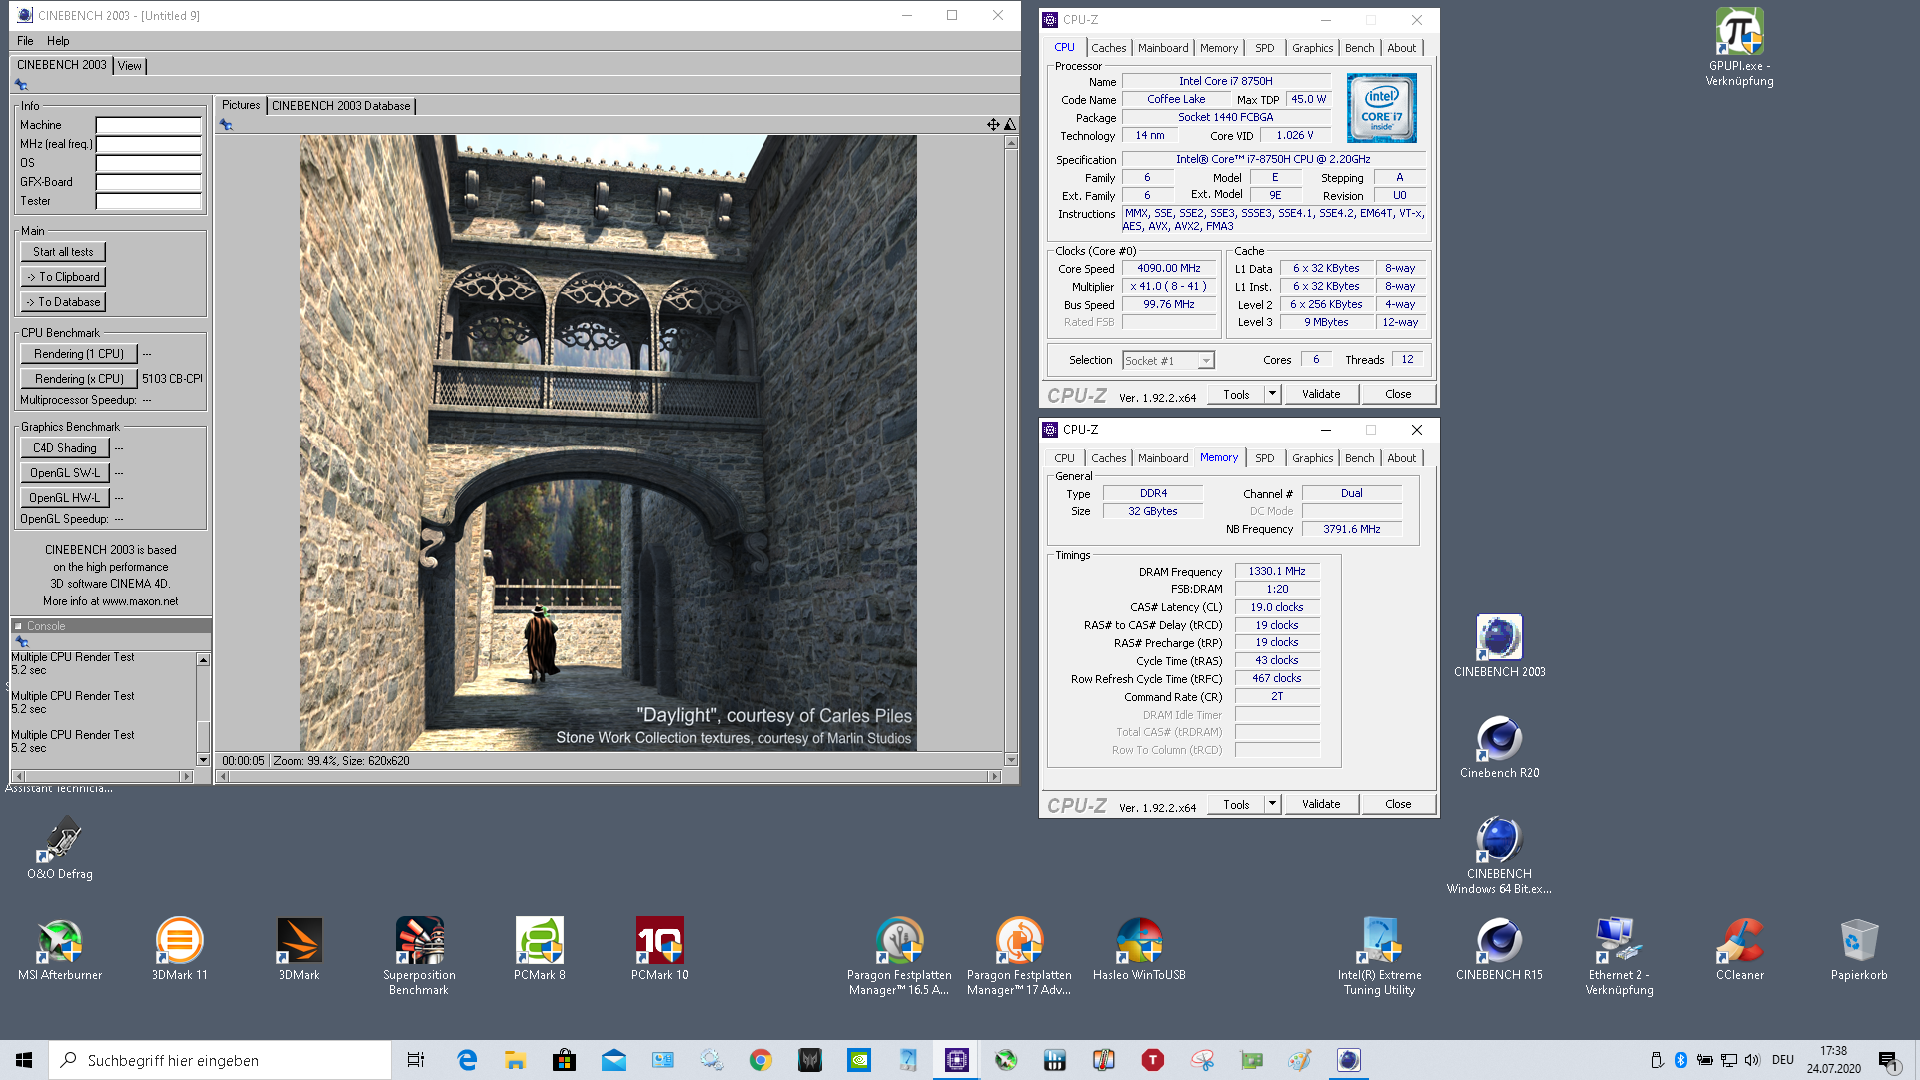Viewport: 1920px width, 1080px height.
Task: Open File Explorer from the taskbar
Action: click(516, 1060)
